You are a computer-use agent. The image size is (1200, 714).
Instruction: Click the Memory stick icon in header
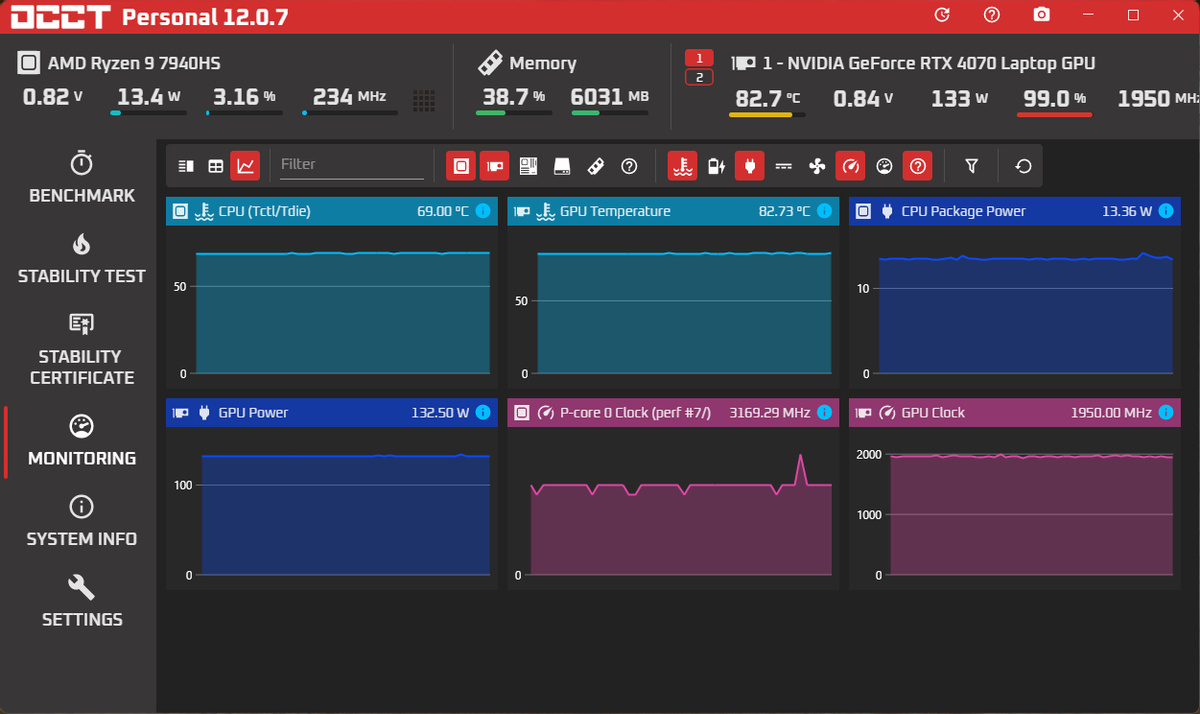coord(490,63)
